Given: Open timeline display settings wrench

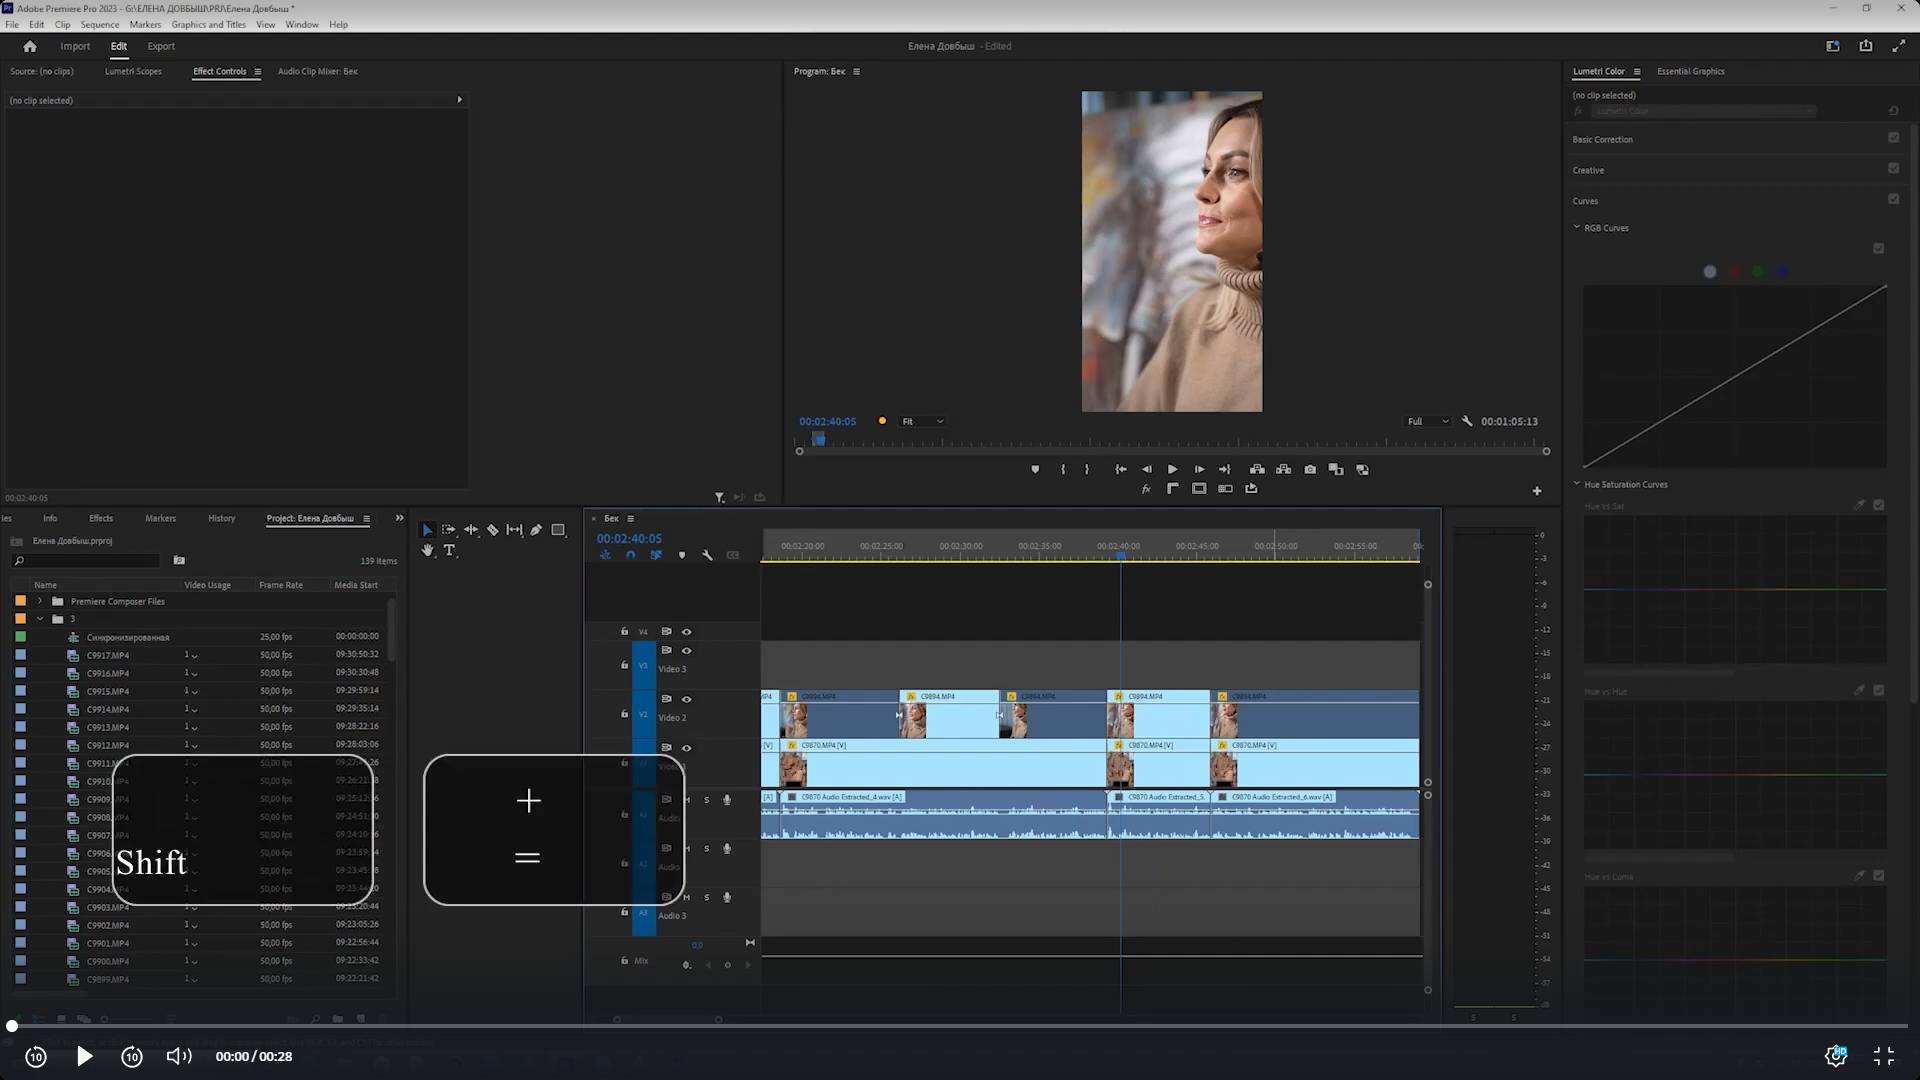Looking at the screenshot, I should pyautogui.click(x=707, y=555).
